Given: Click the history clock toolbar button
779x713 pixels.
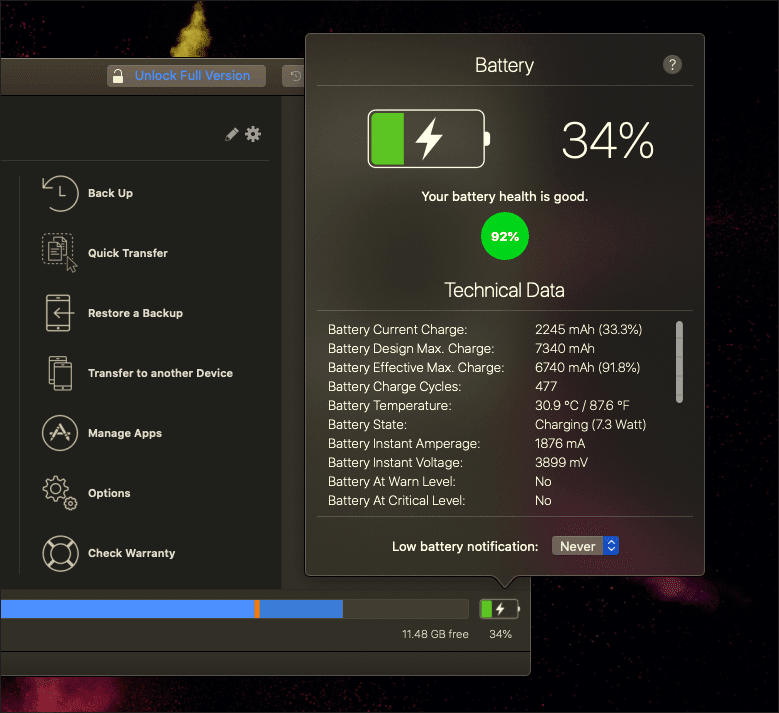Looking at the screenshot, I should [295, 76].
